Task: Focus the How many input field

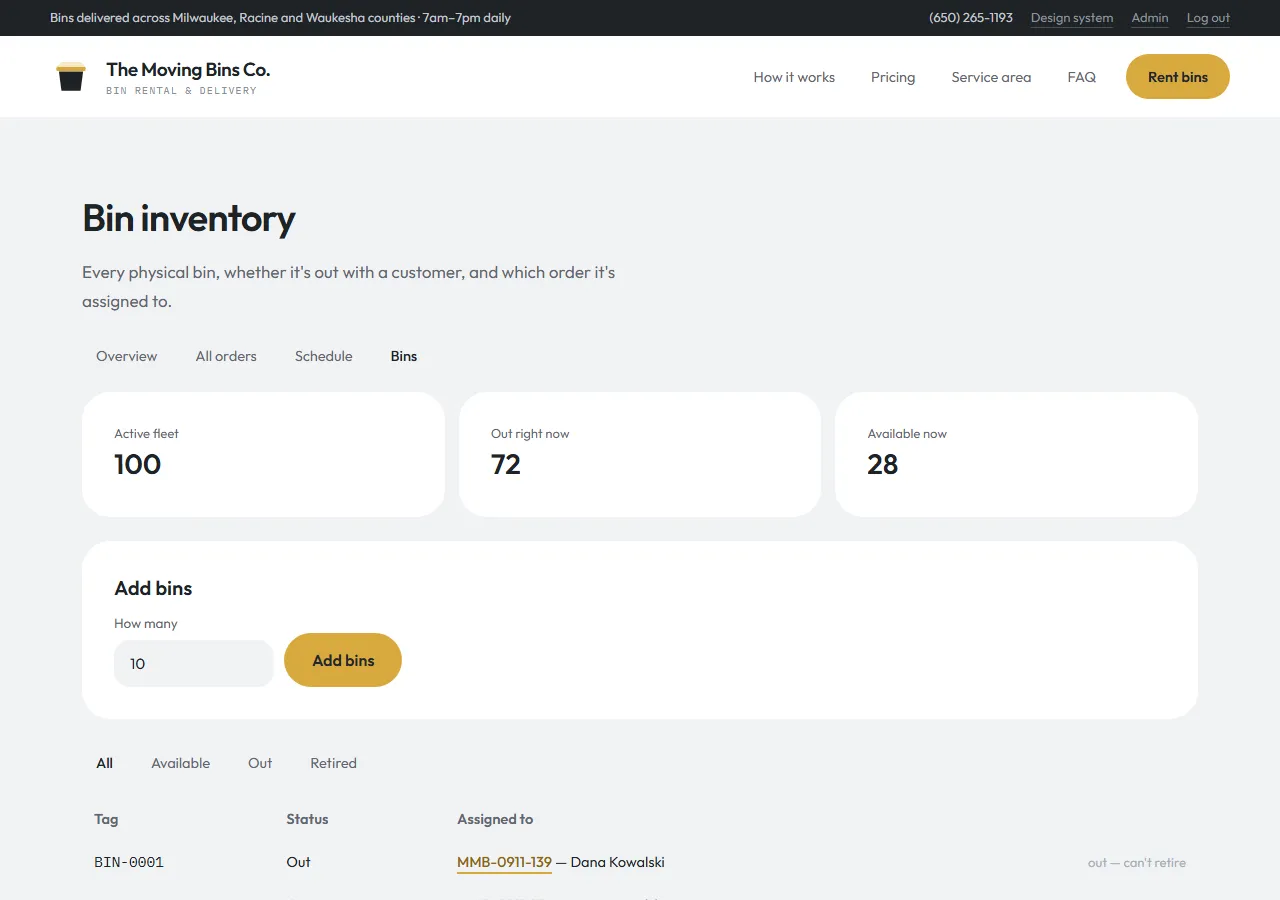Action: (x=194, y=663)
